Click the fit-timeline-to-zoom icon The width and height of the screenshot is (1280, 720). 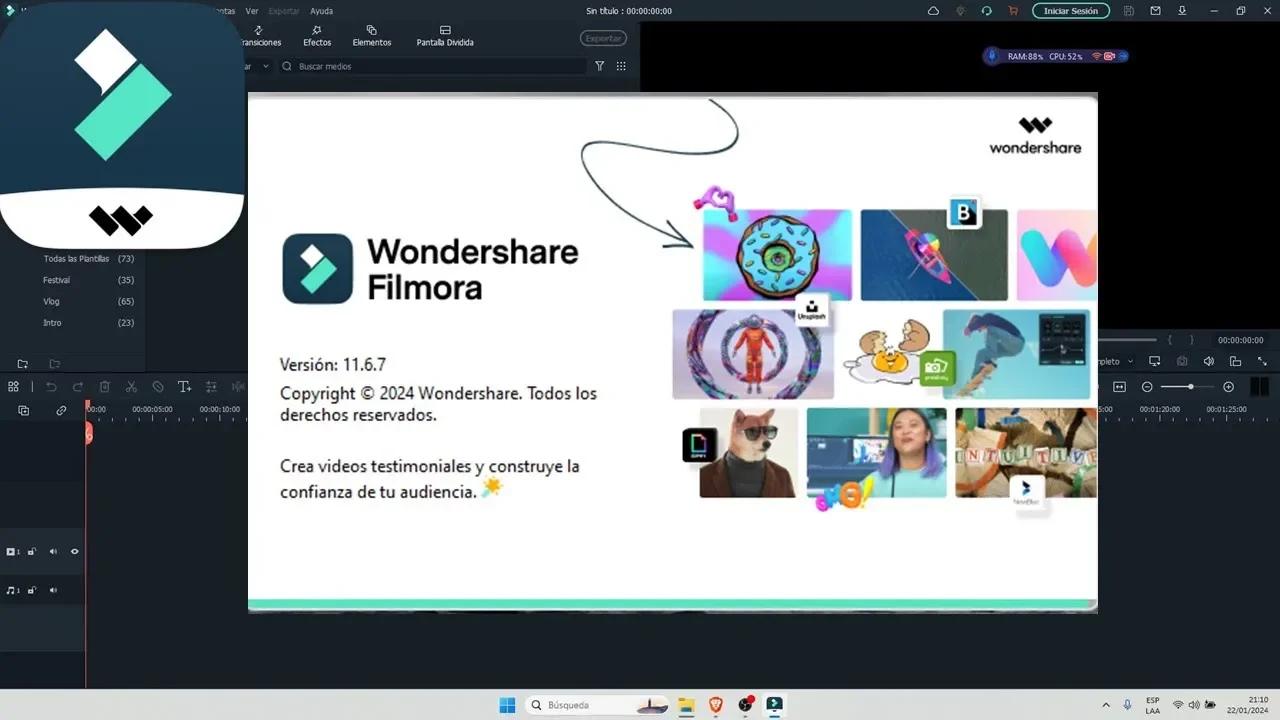1119,386
